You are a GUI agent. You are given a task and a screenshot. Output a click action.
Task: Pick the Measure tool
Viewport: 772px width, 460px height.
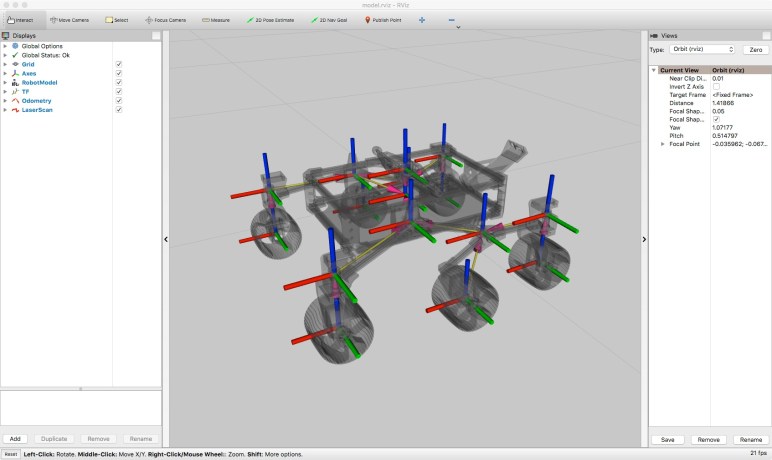(x=214, y=19)
